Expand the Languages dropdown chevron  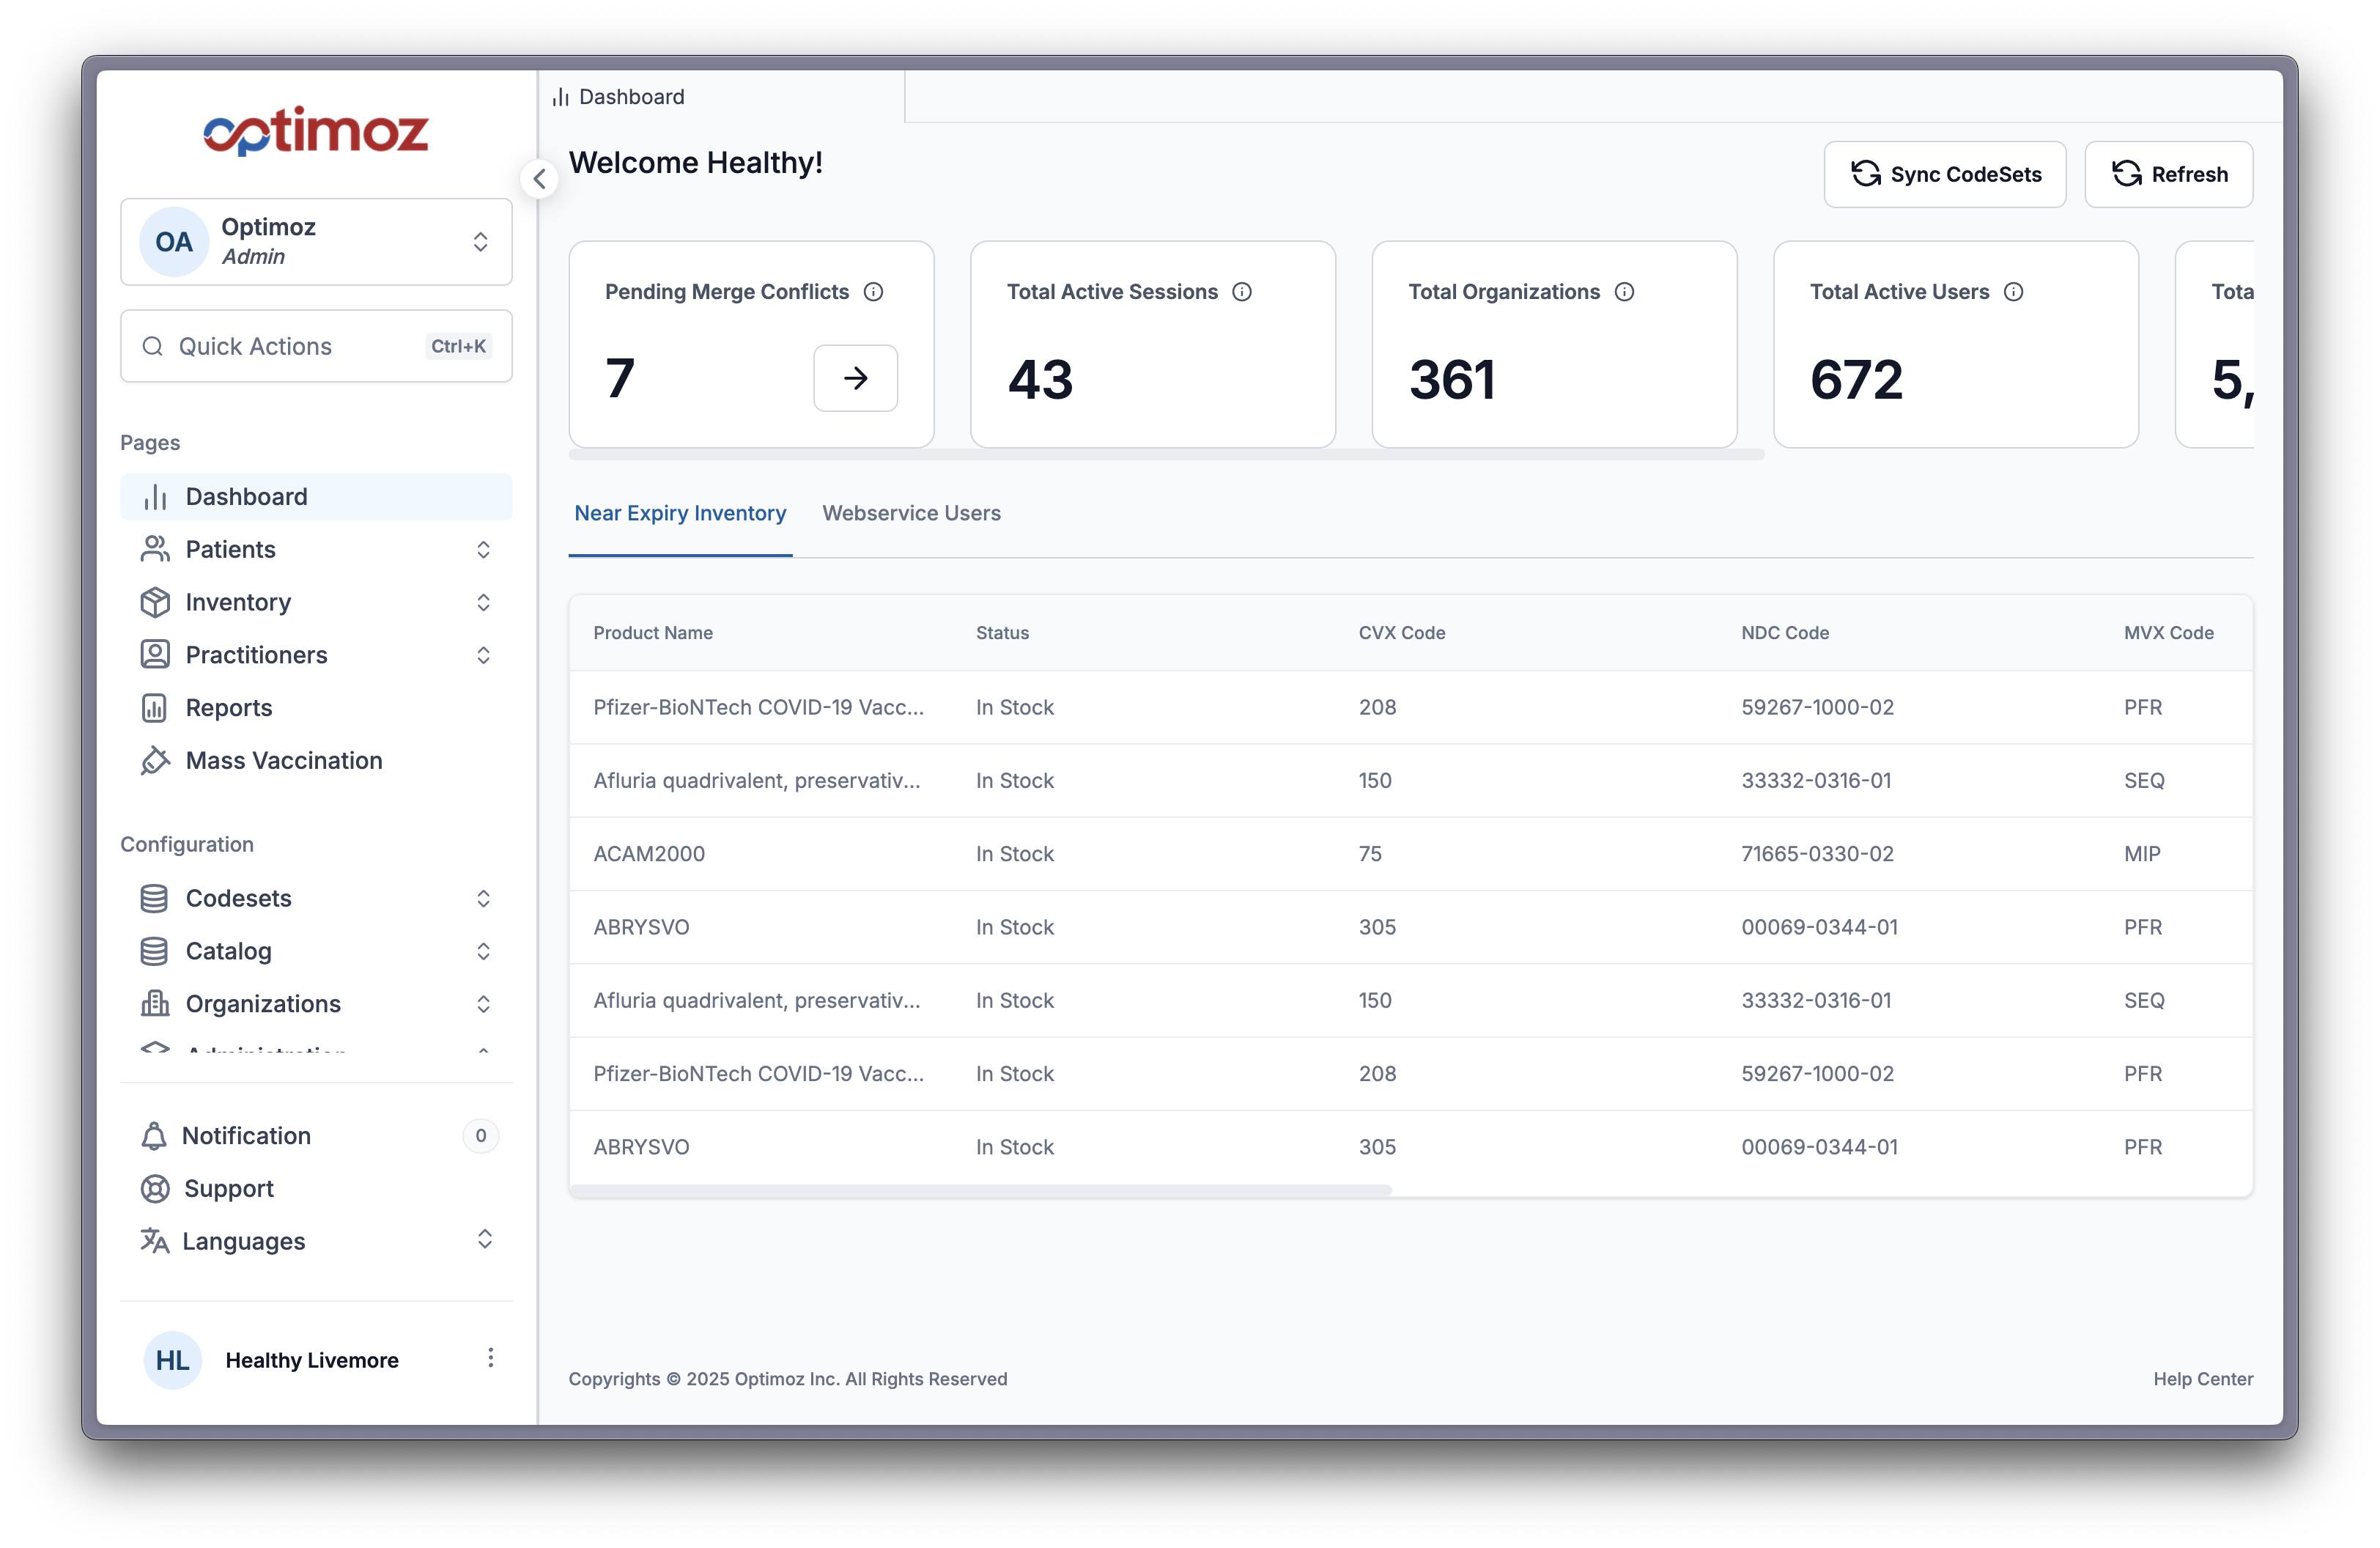click(486, 1240)
